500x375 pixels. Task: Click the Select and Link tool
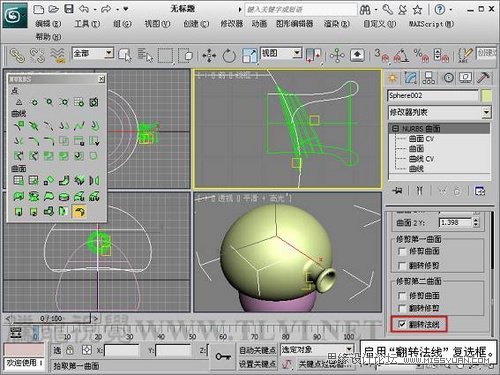pyautogui.click(x=17, y=55)
